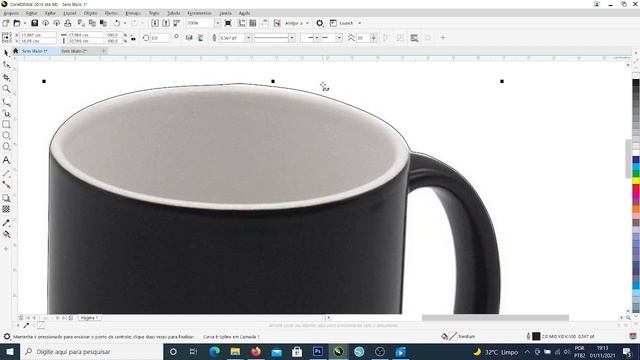640x360 pixels.
Task: Select the Color Eyedropper tool
Action: click(x=6, y=223)
